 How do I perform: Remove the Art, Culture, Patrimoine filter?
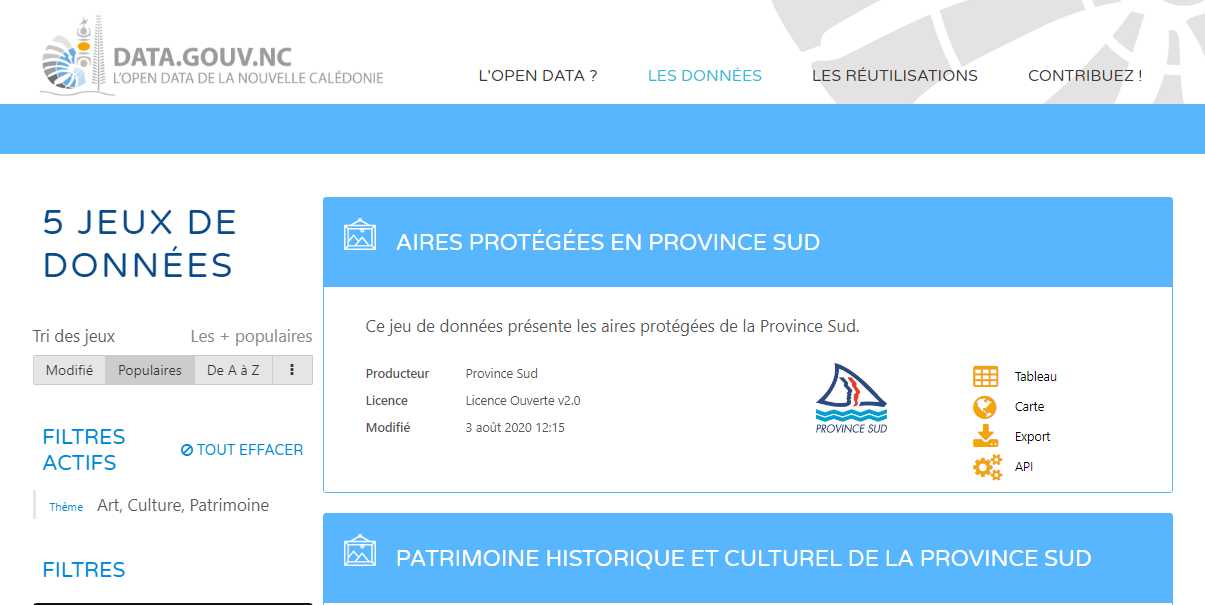(x=183, y=506)
